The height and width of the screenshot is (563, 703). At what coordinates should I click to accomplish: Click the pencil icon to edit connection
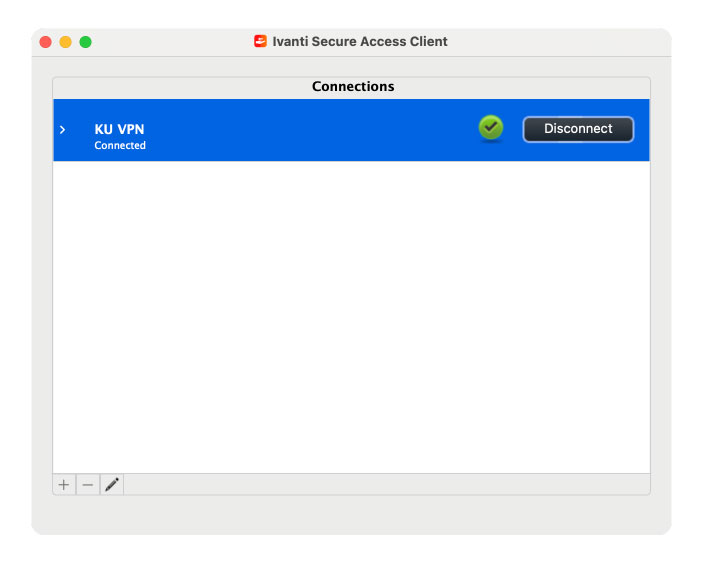112,485
